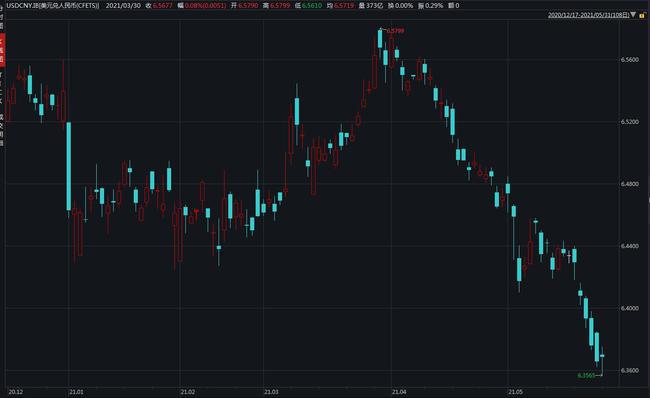Select the 21.04 date label on time axis
Screen dimensions: 650x398
tap(399, 392)
